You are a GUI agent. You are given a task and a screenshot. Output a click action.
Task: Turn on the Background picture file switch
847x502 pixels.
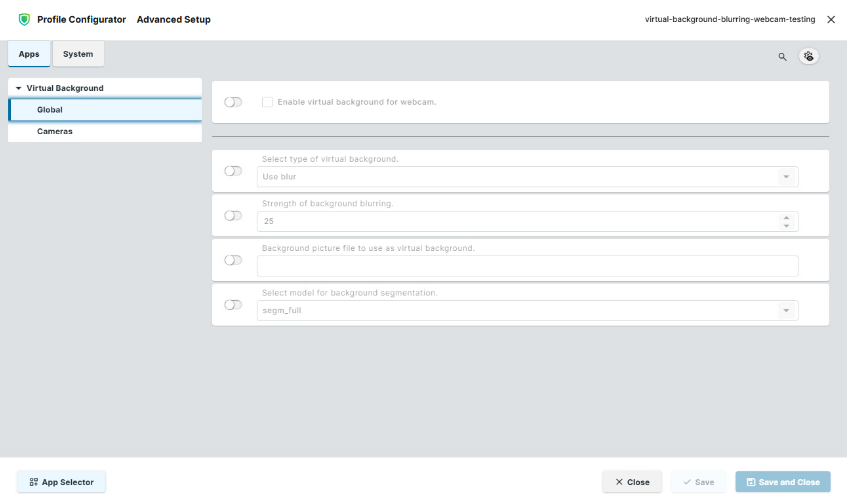point(234,260)
